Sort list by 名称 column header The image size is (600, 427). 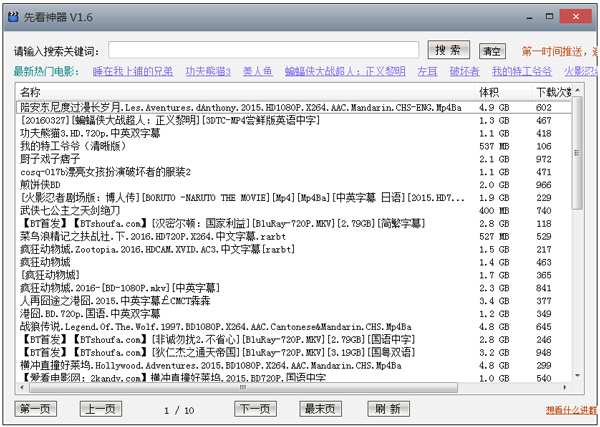(x=245, y=92)
